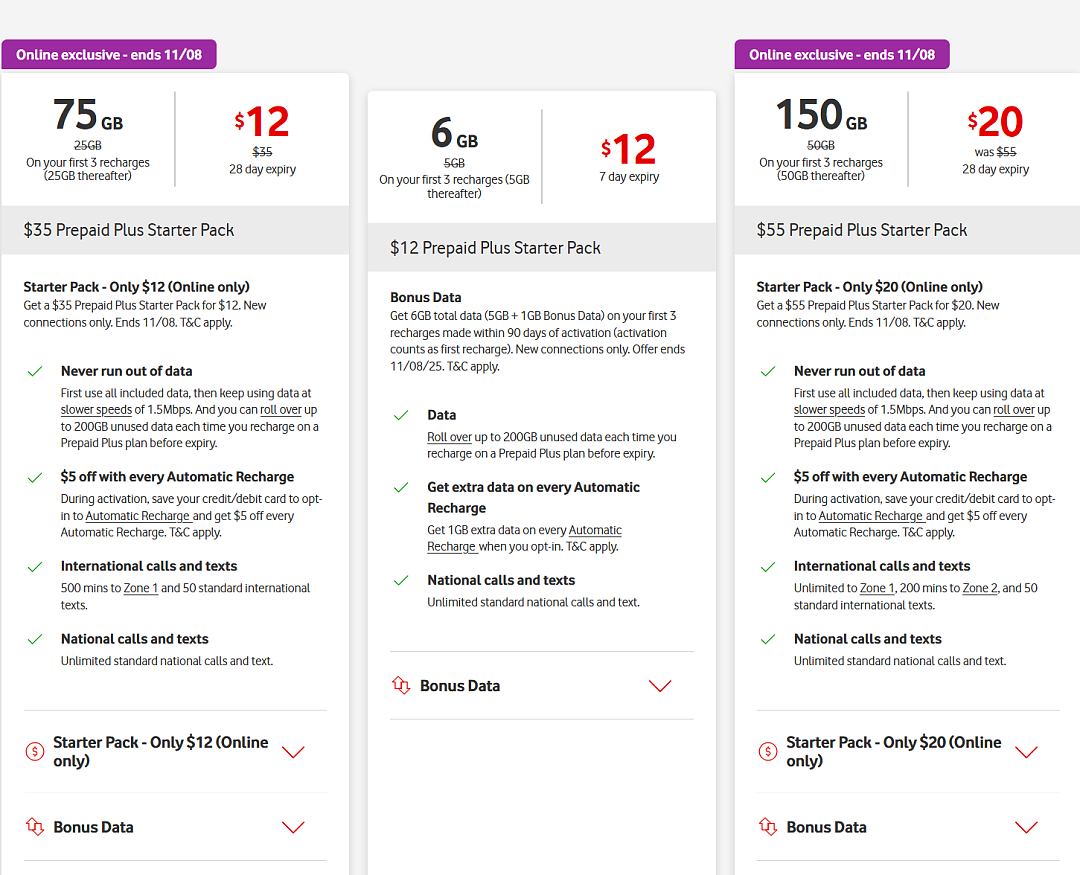Click Bonus Data icon in $12 pack card
This screenshot has height=875, width=1080.
click(401, 685)
